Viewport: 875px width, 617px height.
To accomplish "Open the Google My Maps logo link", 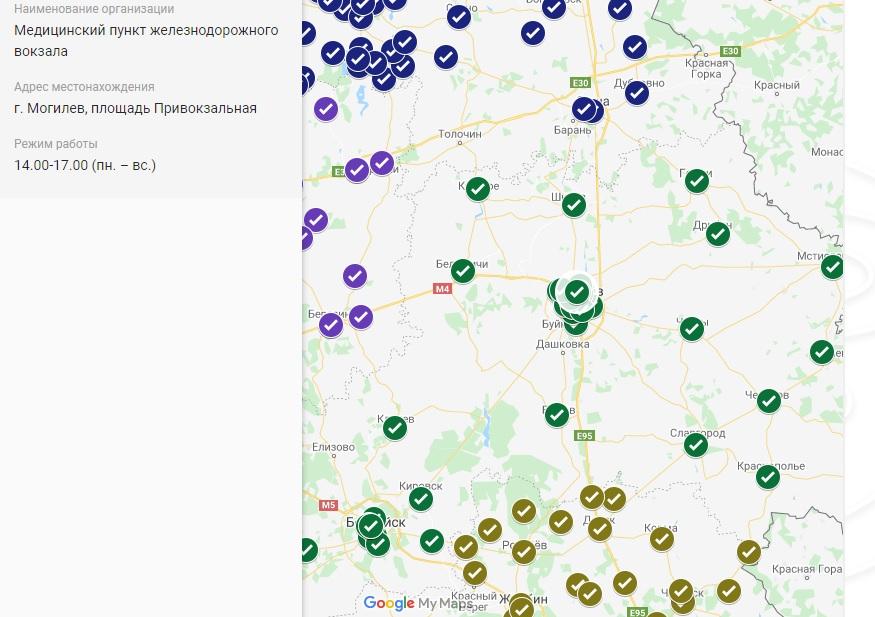I will [x=416, y=603].
